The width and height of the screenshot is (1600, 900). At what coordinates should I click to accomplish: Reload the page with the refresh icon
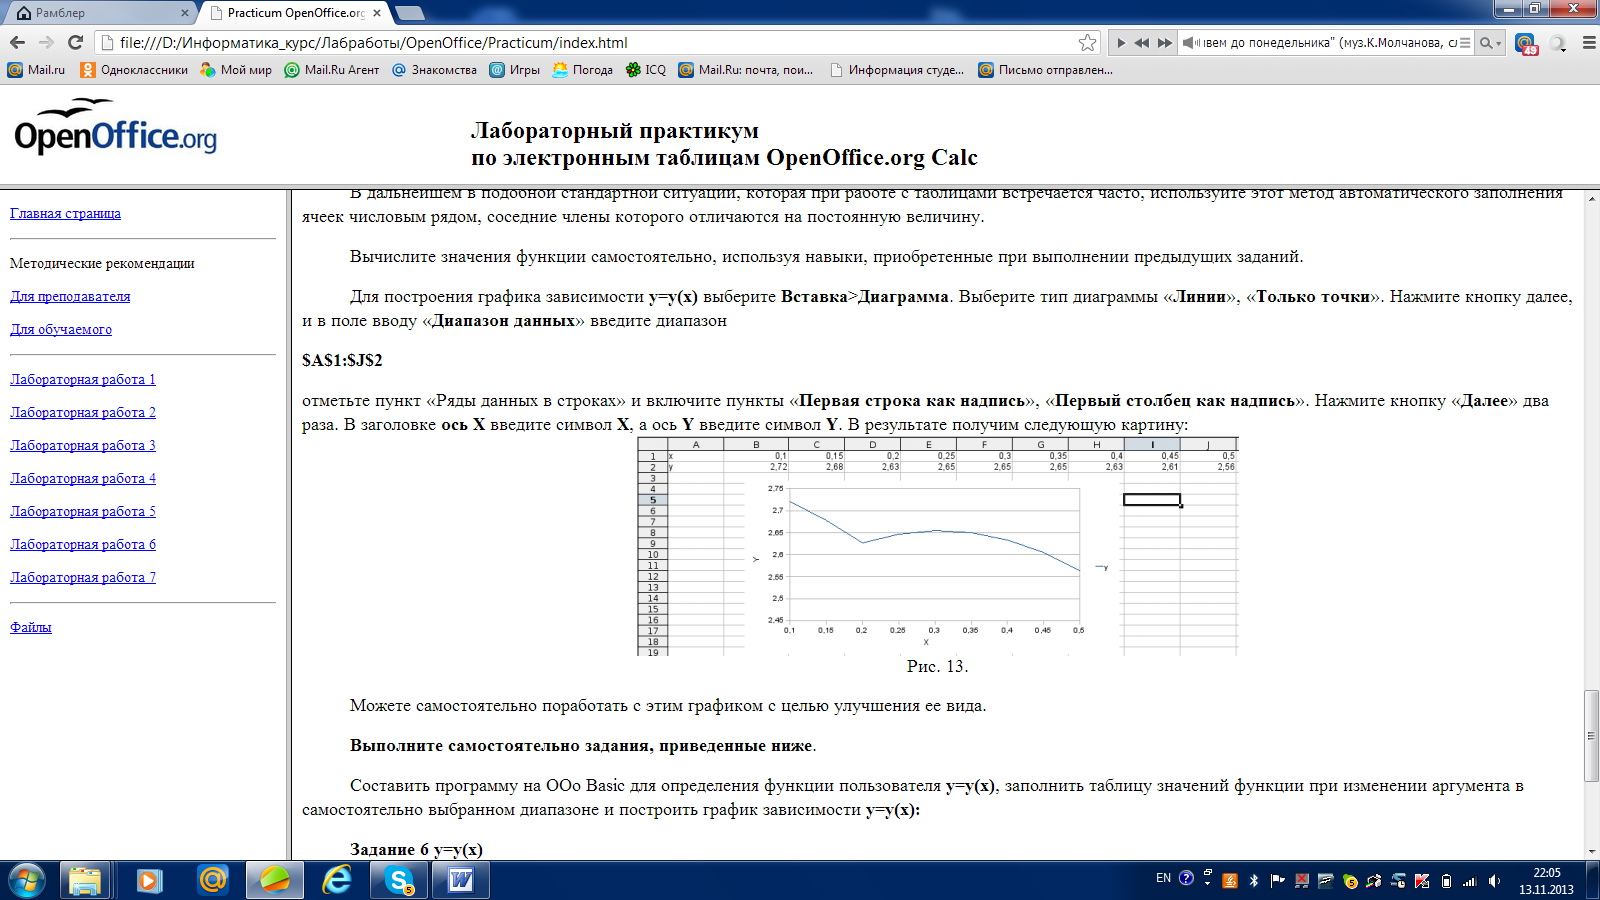[x=75, y=42]
